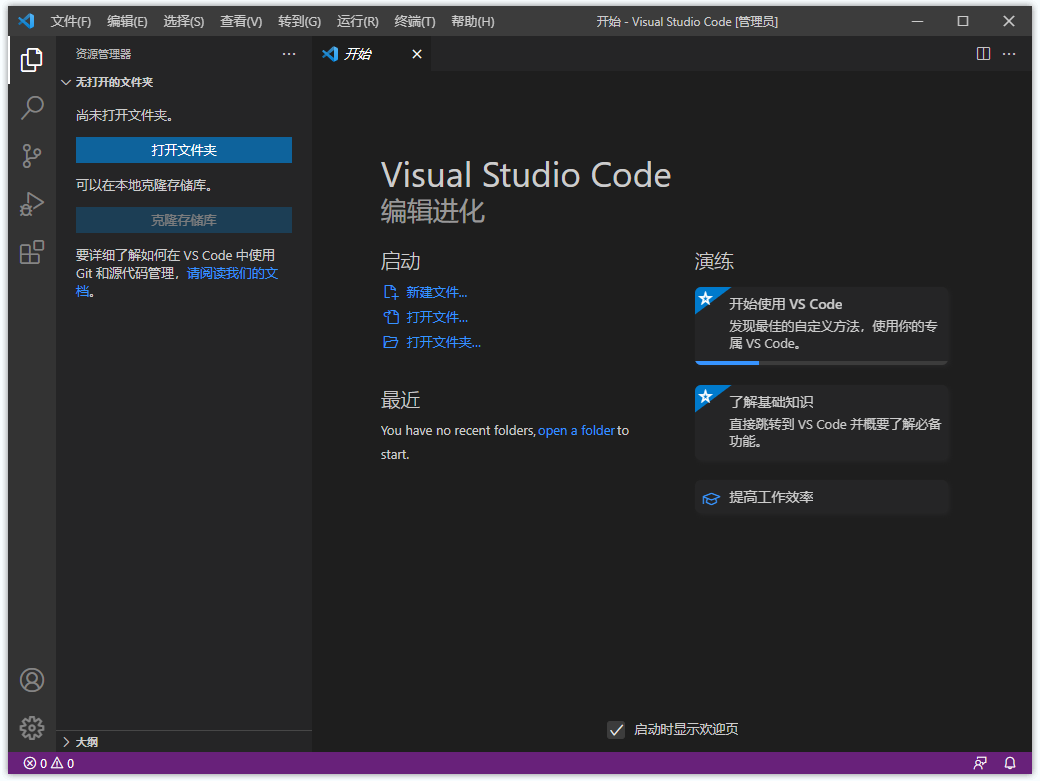Open the 运行(R) menu
This screenshot has width=1040, height=781.
(x=358, y=21)
